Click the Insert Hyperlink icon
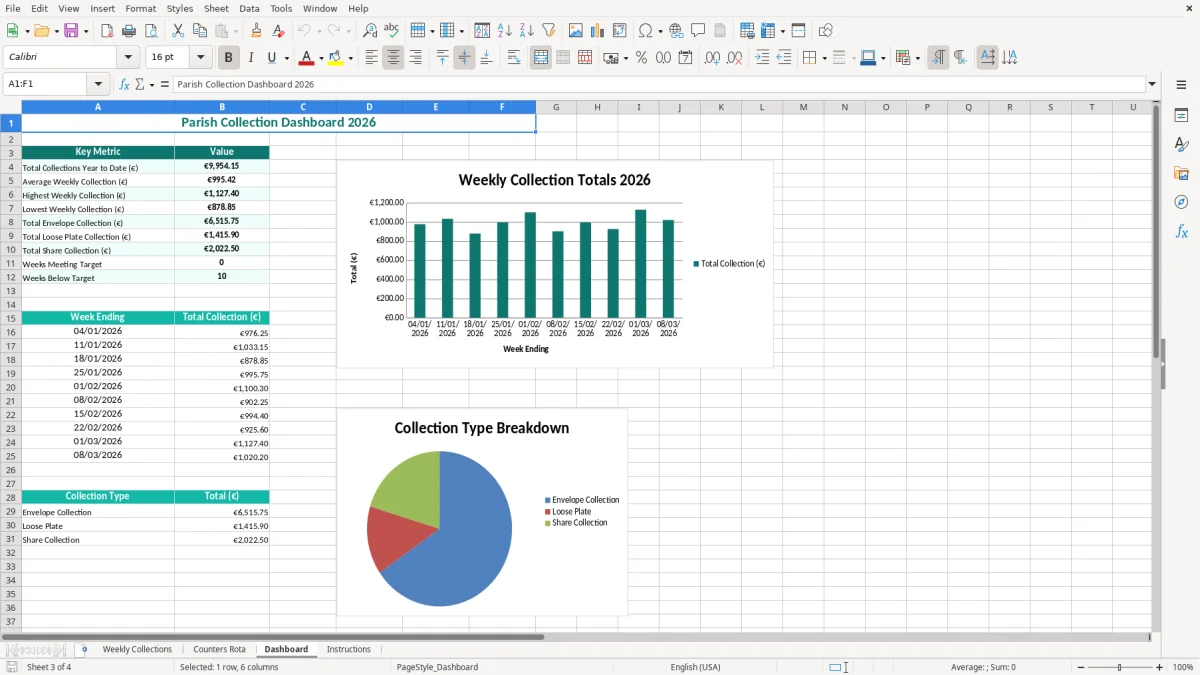This screenshot has width=1200, height=675. [x=676, y=31]
